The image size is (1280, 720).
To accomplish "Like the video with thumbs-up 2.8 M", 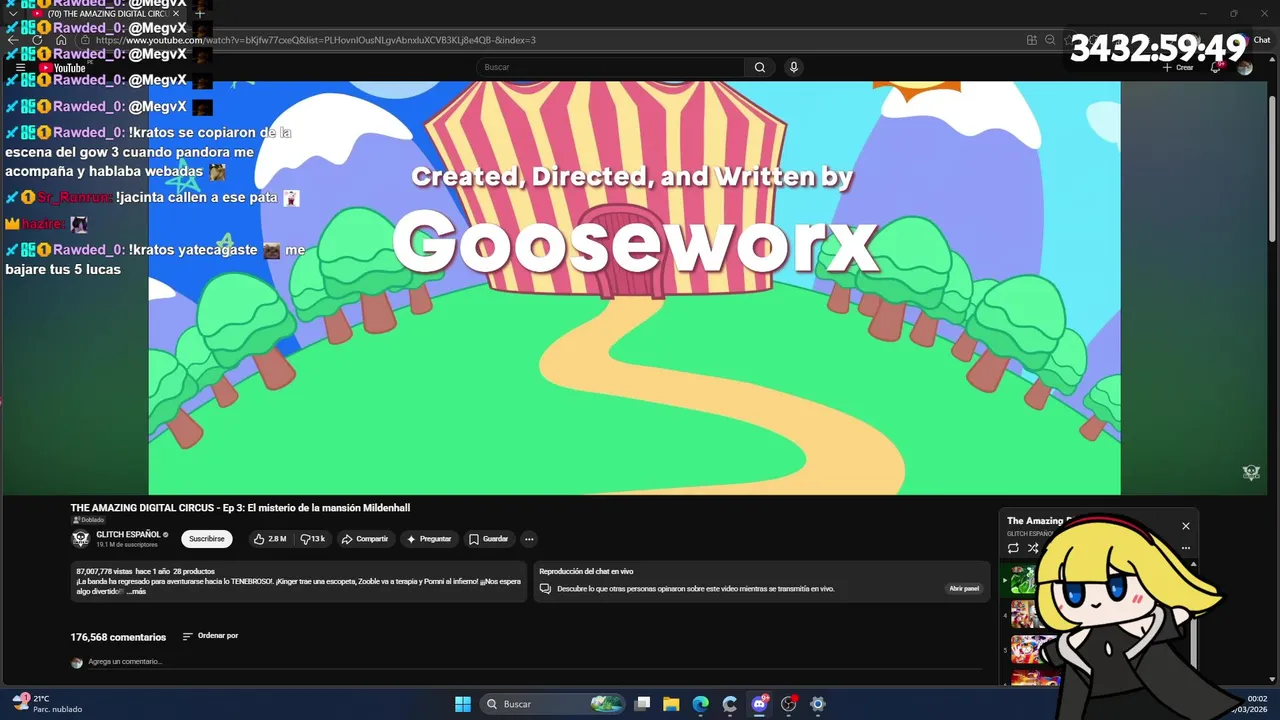I will 271,539.
